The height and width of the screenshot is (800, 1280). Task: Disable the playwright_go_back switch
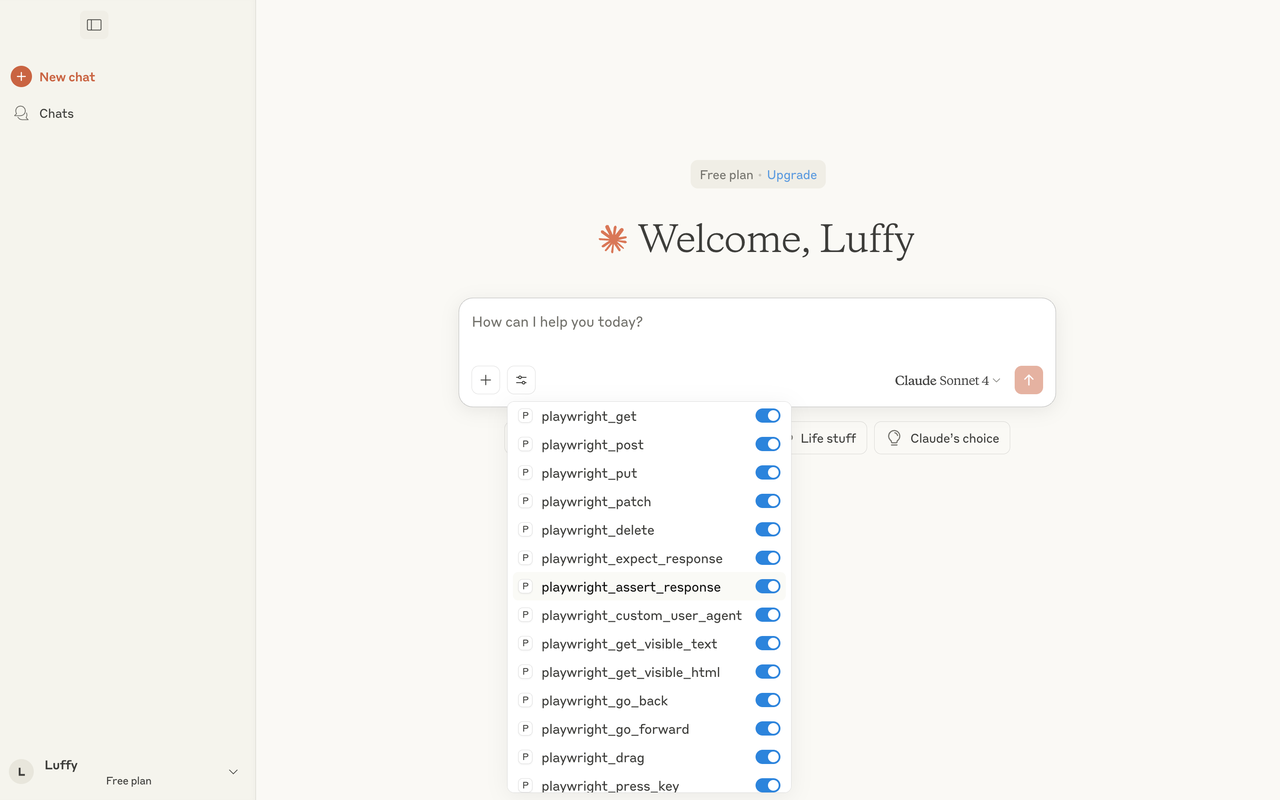768,701
